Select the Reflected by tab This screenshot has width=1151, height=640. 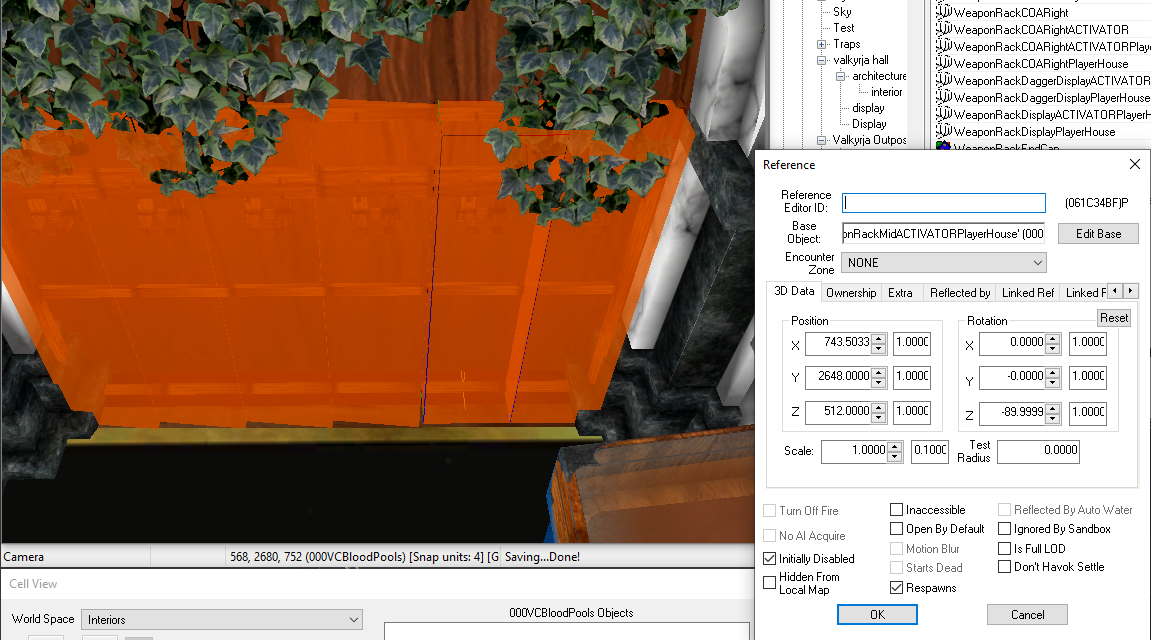click(959, 293)
